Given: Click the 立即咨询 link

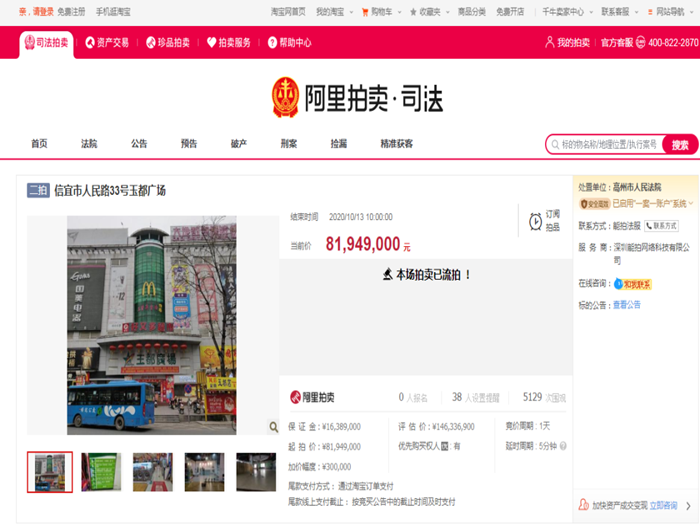Looking at the screenshot, I should (663, 505).
